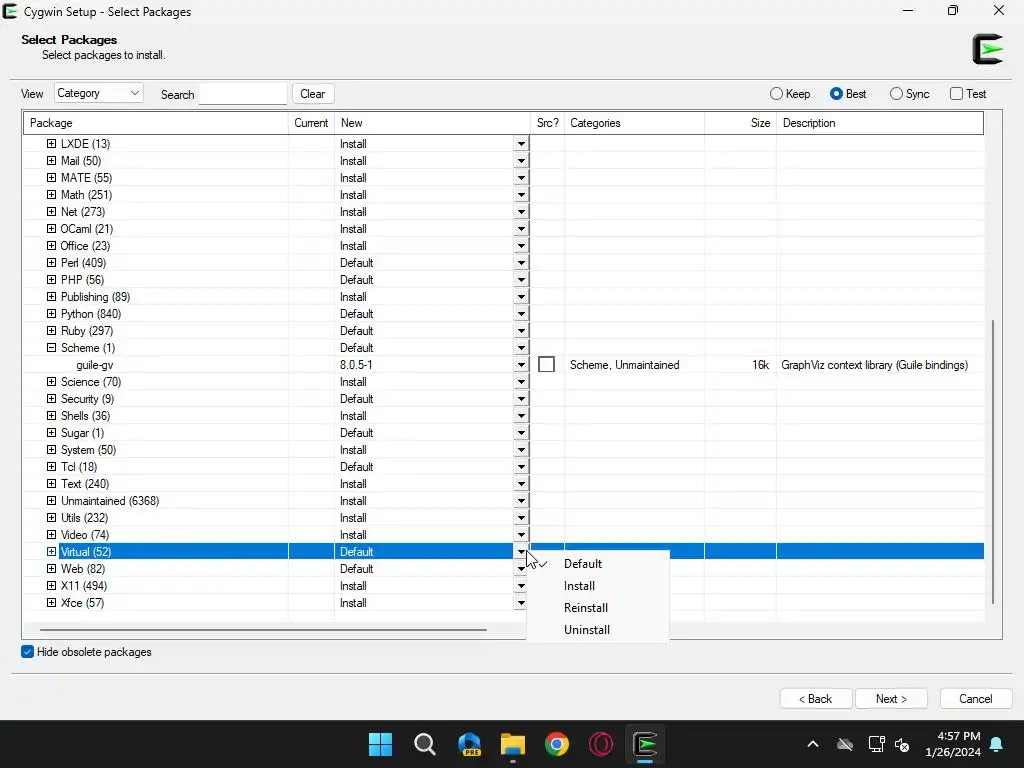Expand the Video (74) category

click(x=52, y=534)
